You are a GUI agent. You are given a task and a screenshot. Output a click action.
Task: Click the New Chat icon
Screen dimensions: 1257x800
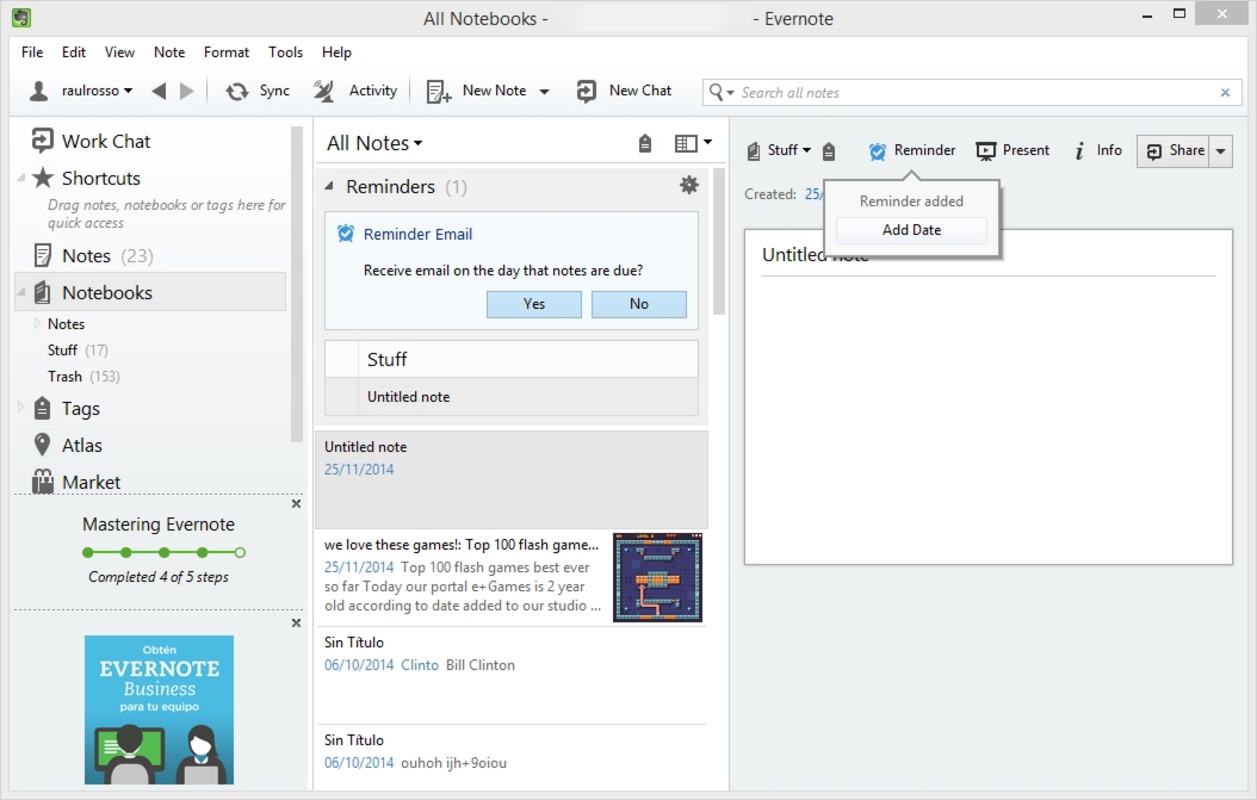click(x=586, y=91)
